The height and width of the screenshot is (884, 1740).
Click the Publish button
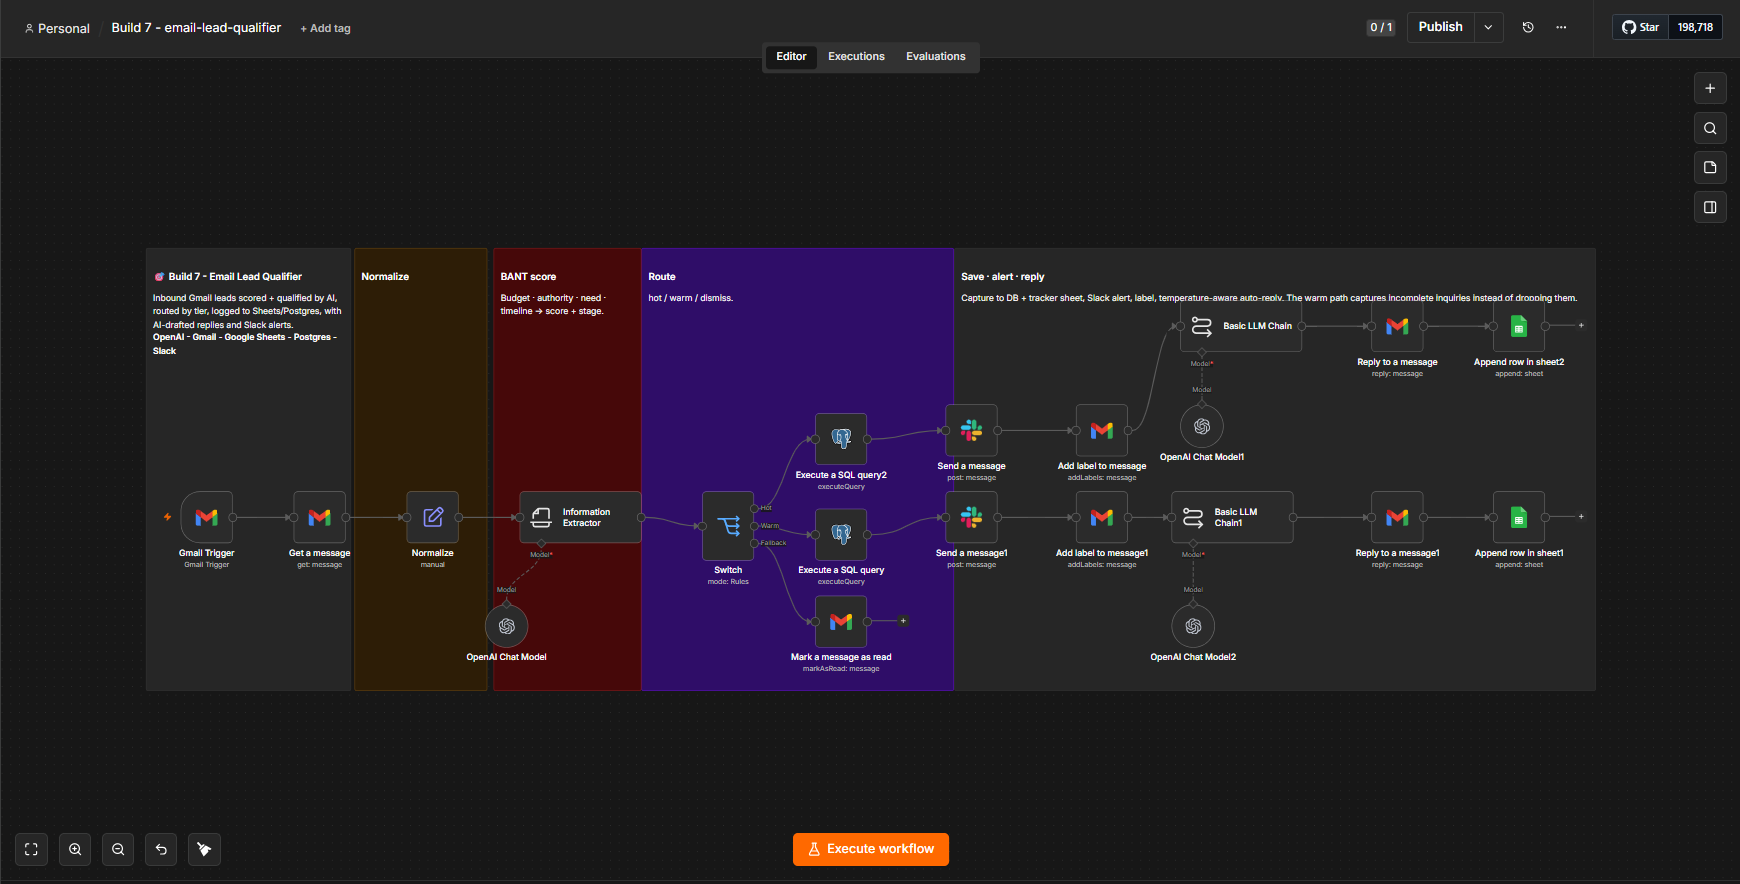tap(1440, 28)
